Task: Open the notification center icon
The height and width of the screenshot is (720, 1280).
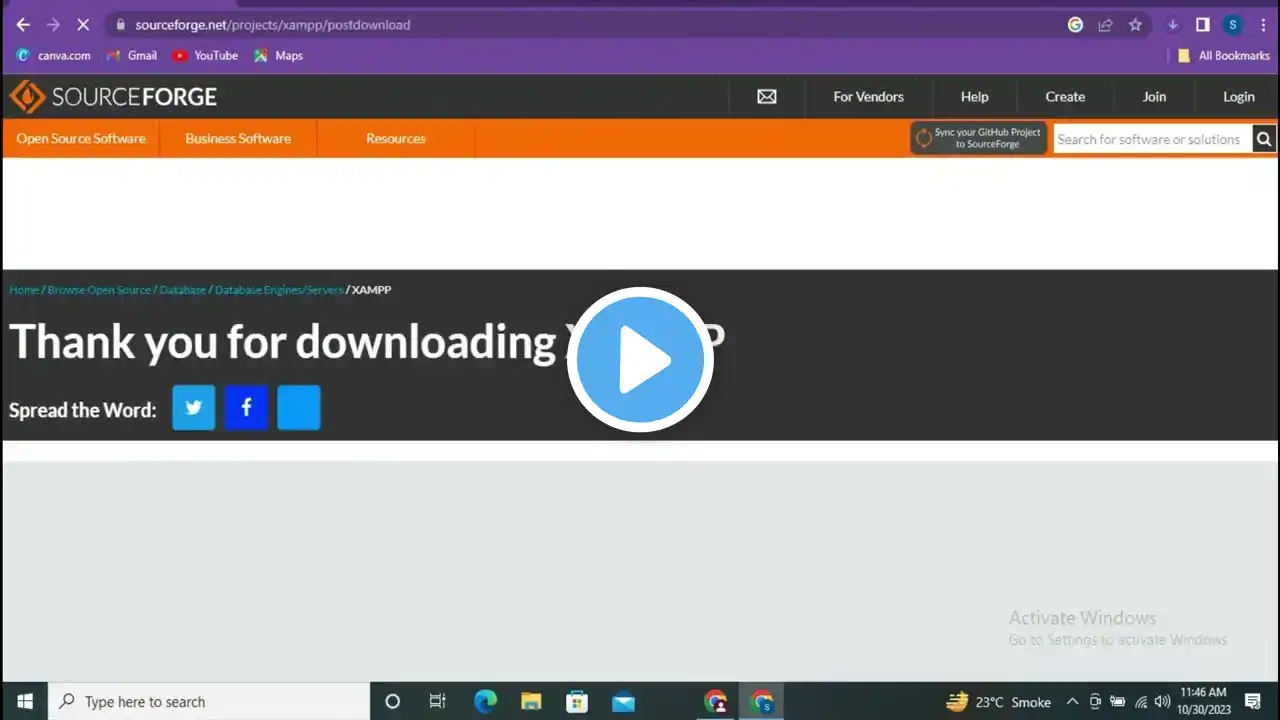Action: click(1253, 701)
